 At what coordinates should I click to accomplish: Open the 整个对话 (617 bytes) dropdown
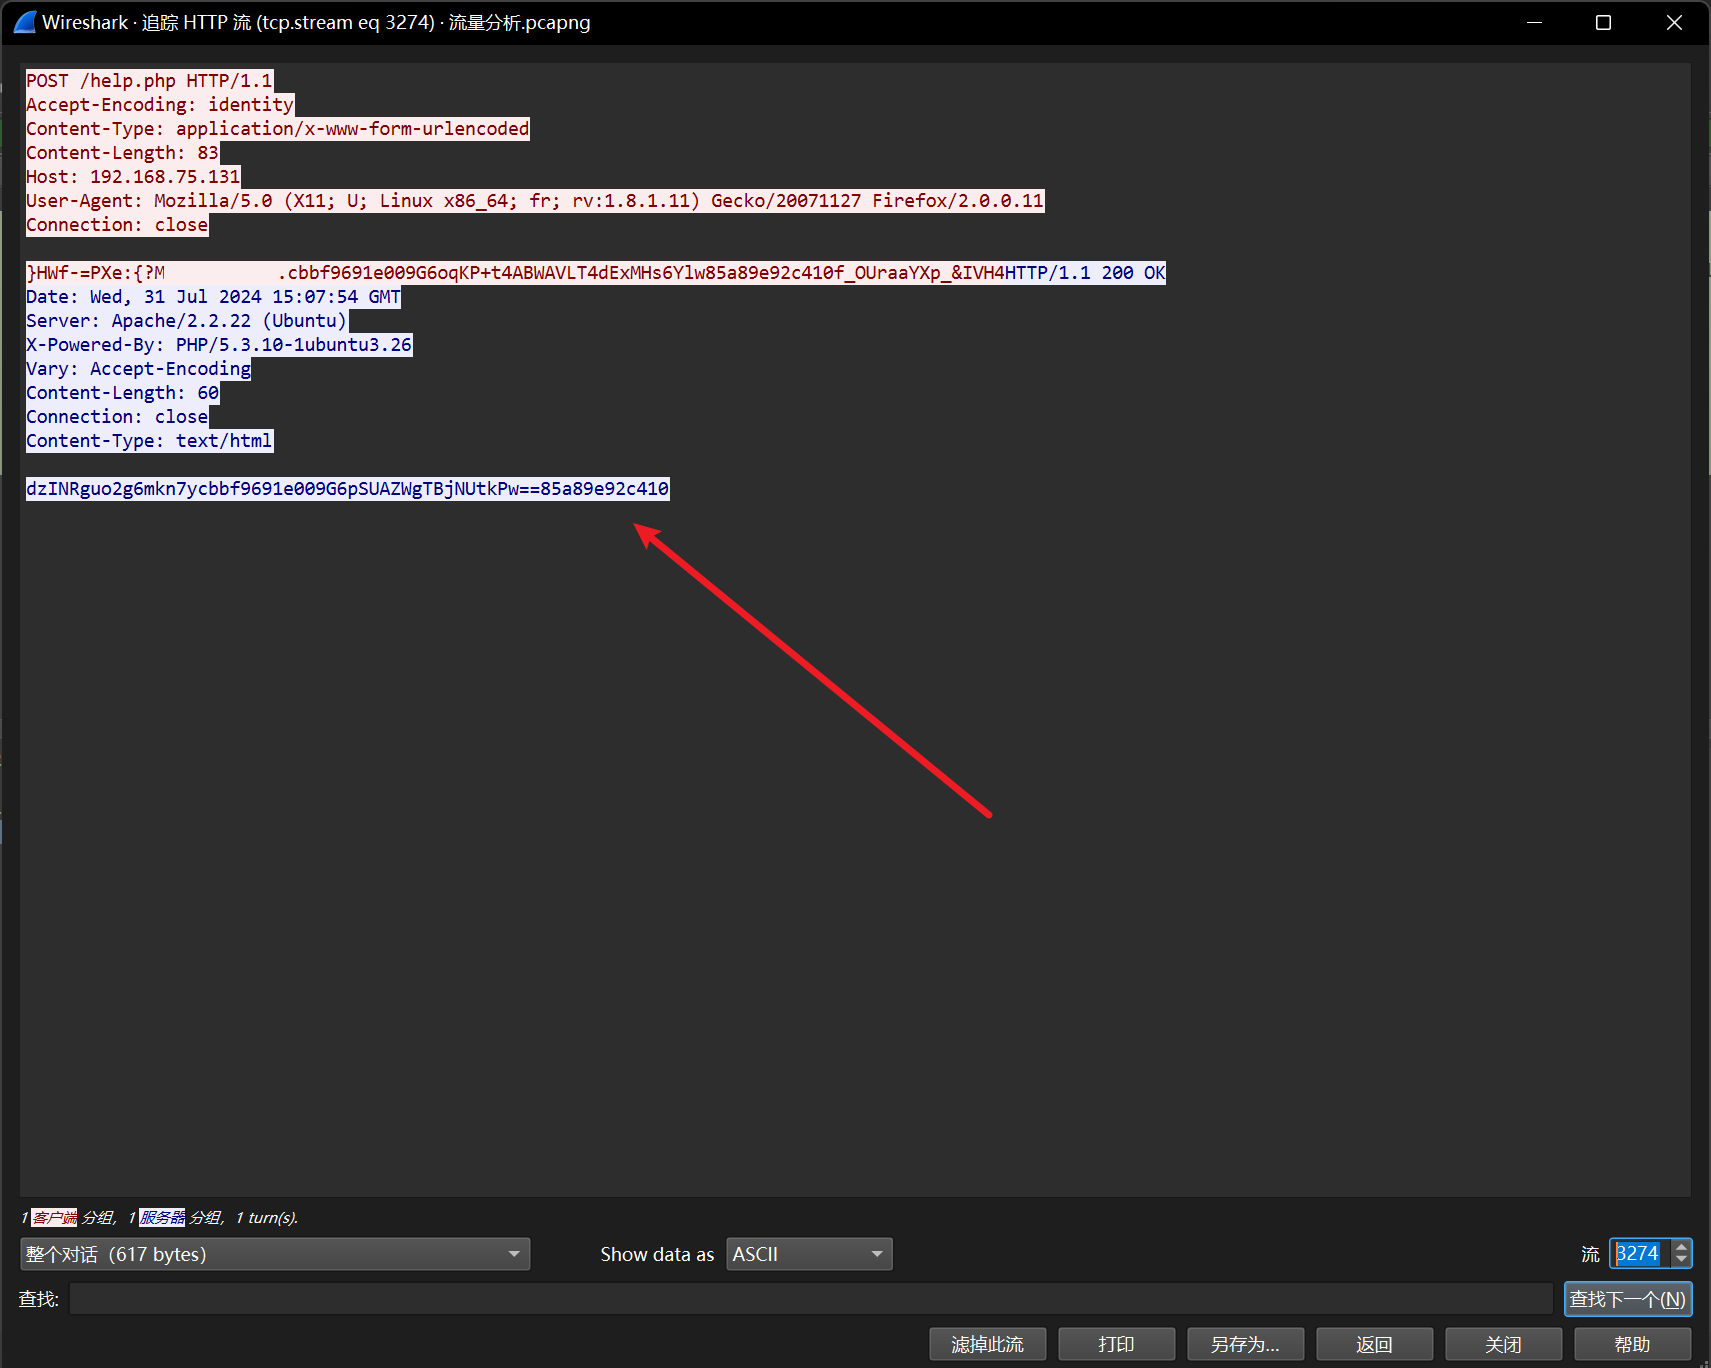point(275,1254)
